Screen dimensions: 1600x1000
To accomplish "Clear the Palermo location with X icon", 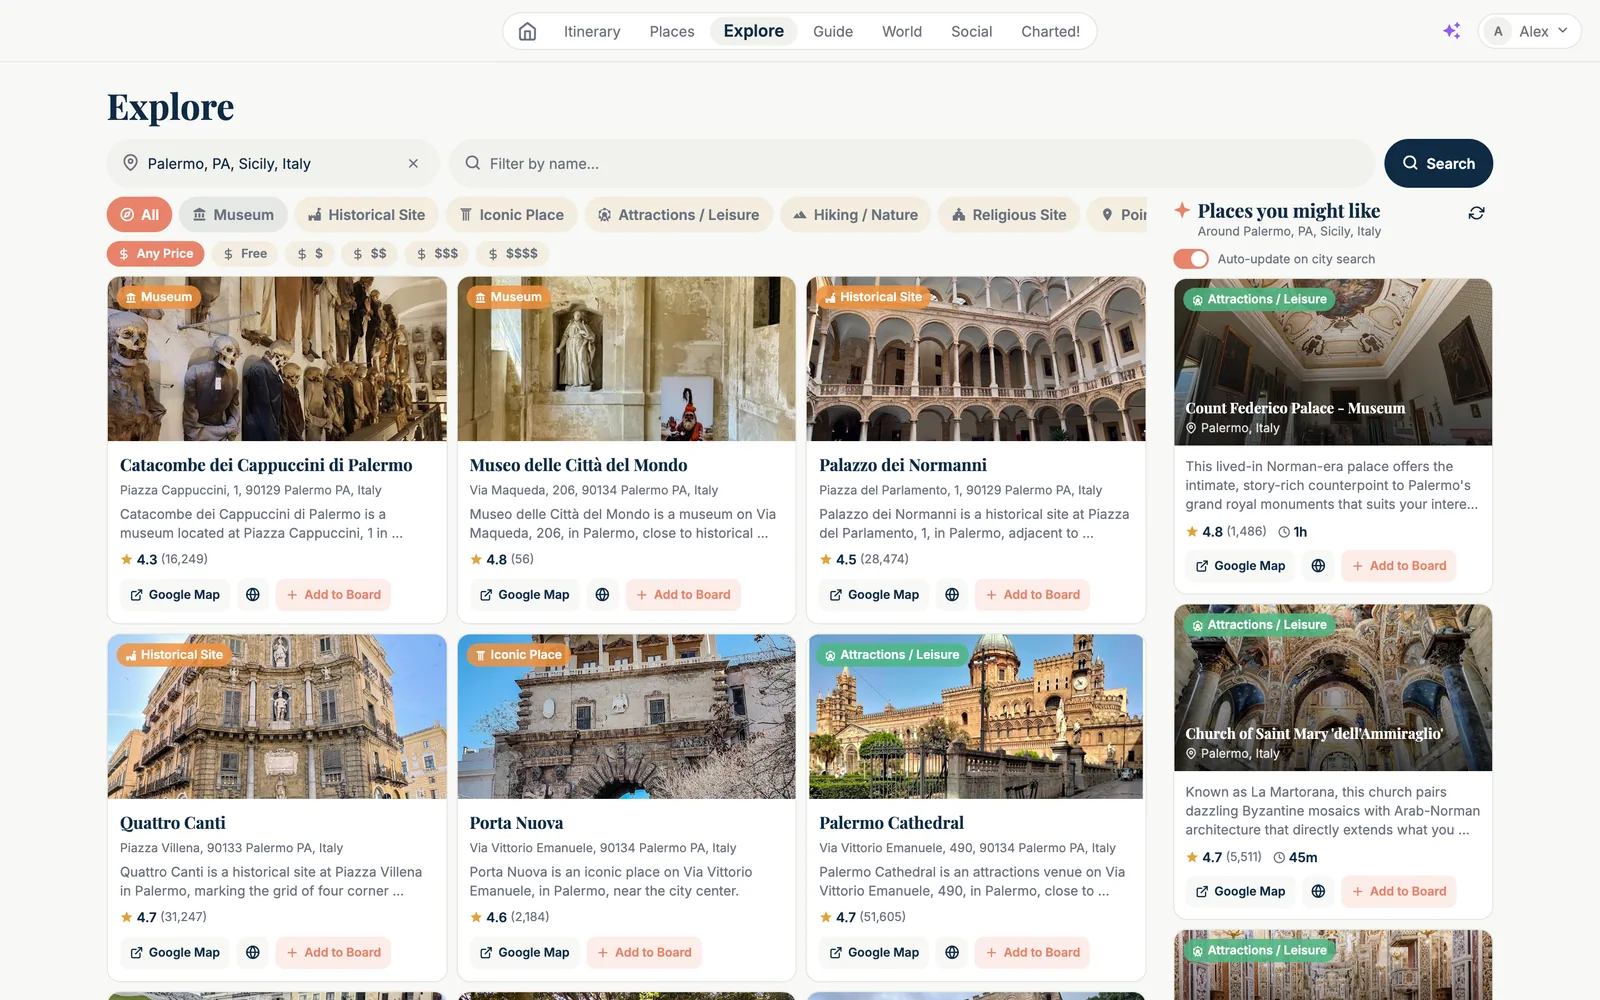I will click(413, 163).
